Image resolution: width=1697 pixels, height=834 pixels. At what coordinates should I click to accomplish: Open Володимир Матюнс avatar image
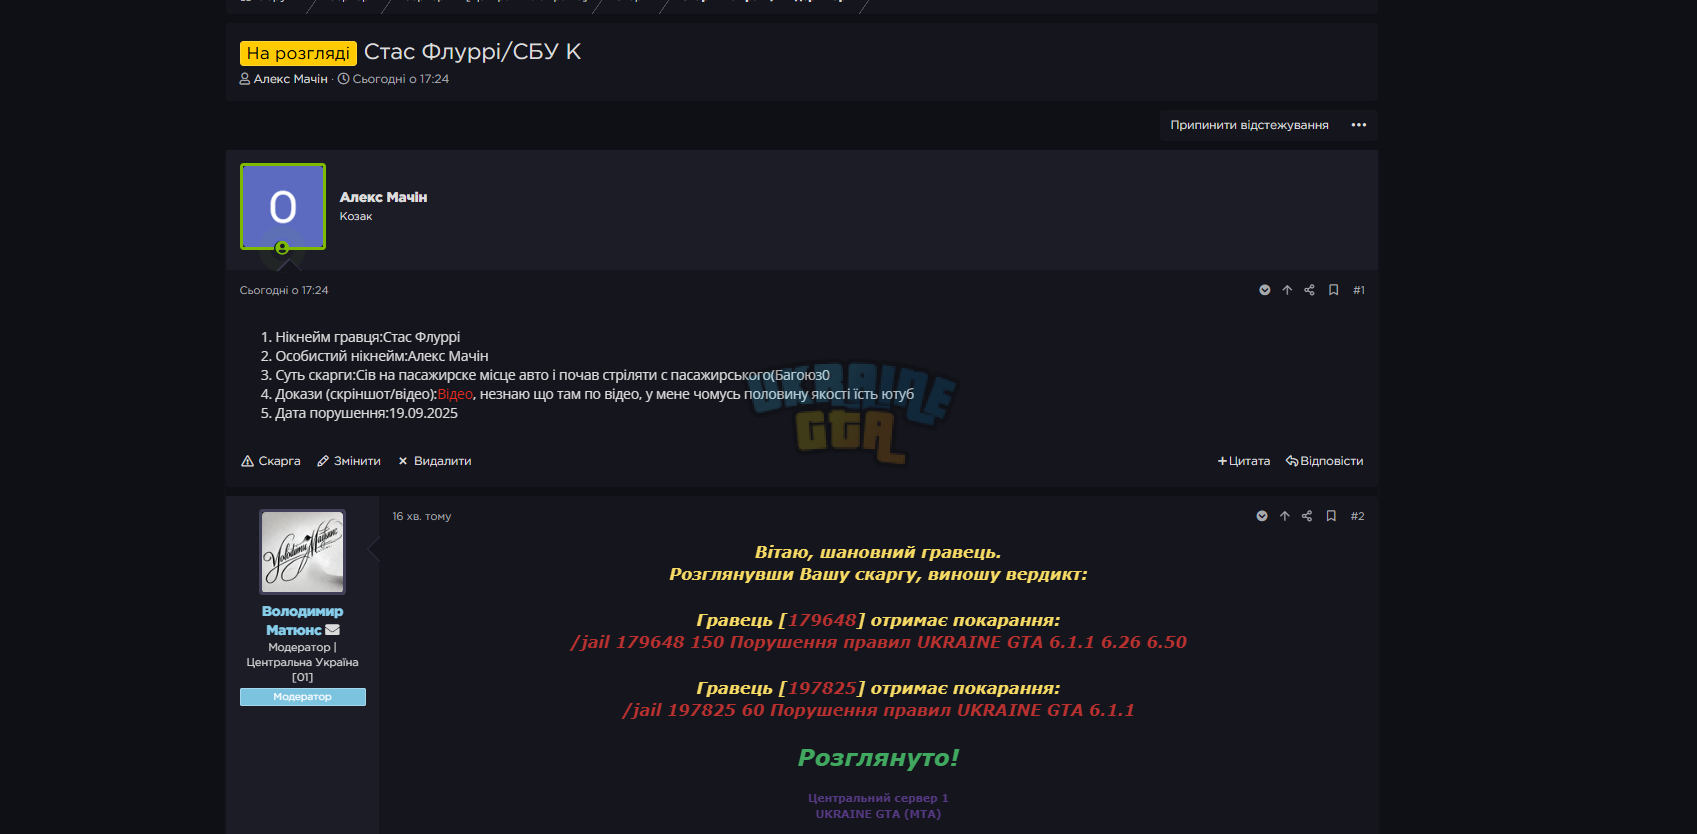[x=303, y=552]
